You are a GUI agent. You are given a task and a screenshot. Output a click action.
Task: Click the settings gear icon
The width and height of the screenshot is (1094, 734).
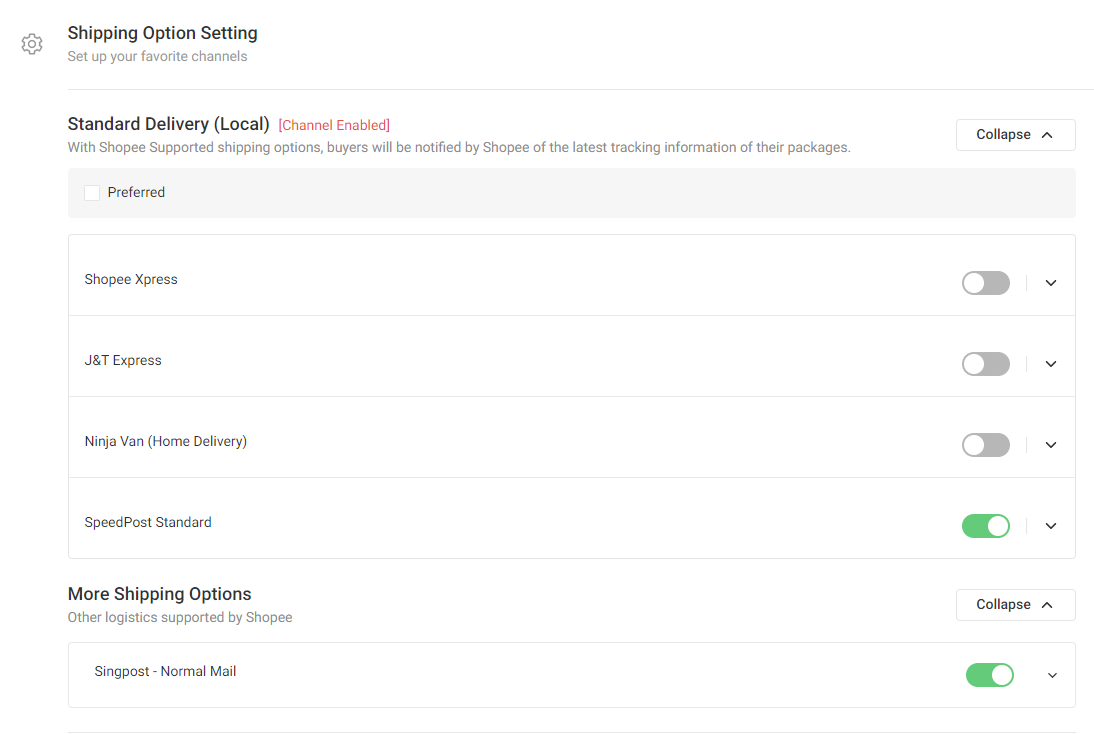click(32, 44)
